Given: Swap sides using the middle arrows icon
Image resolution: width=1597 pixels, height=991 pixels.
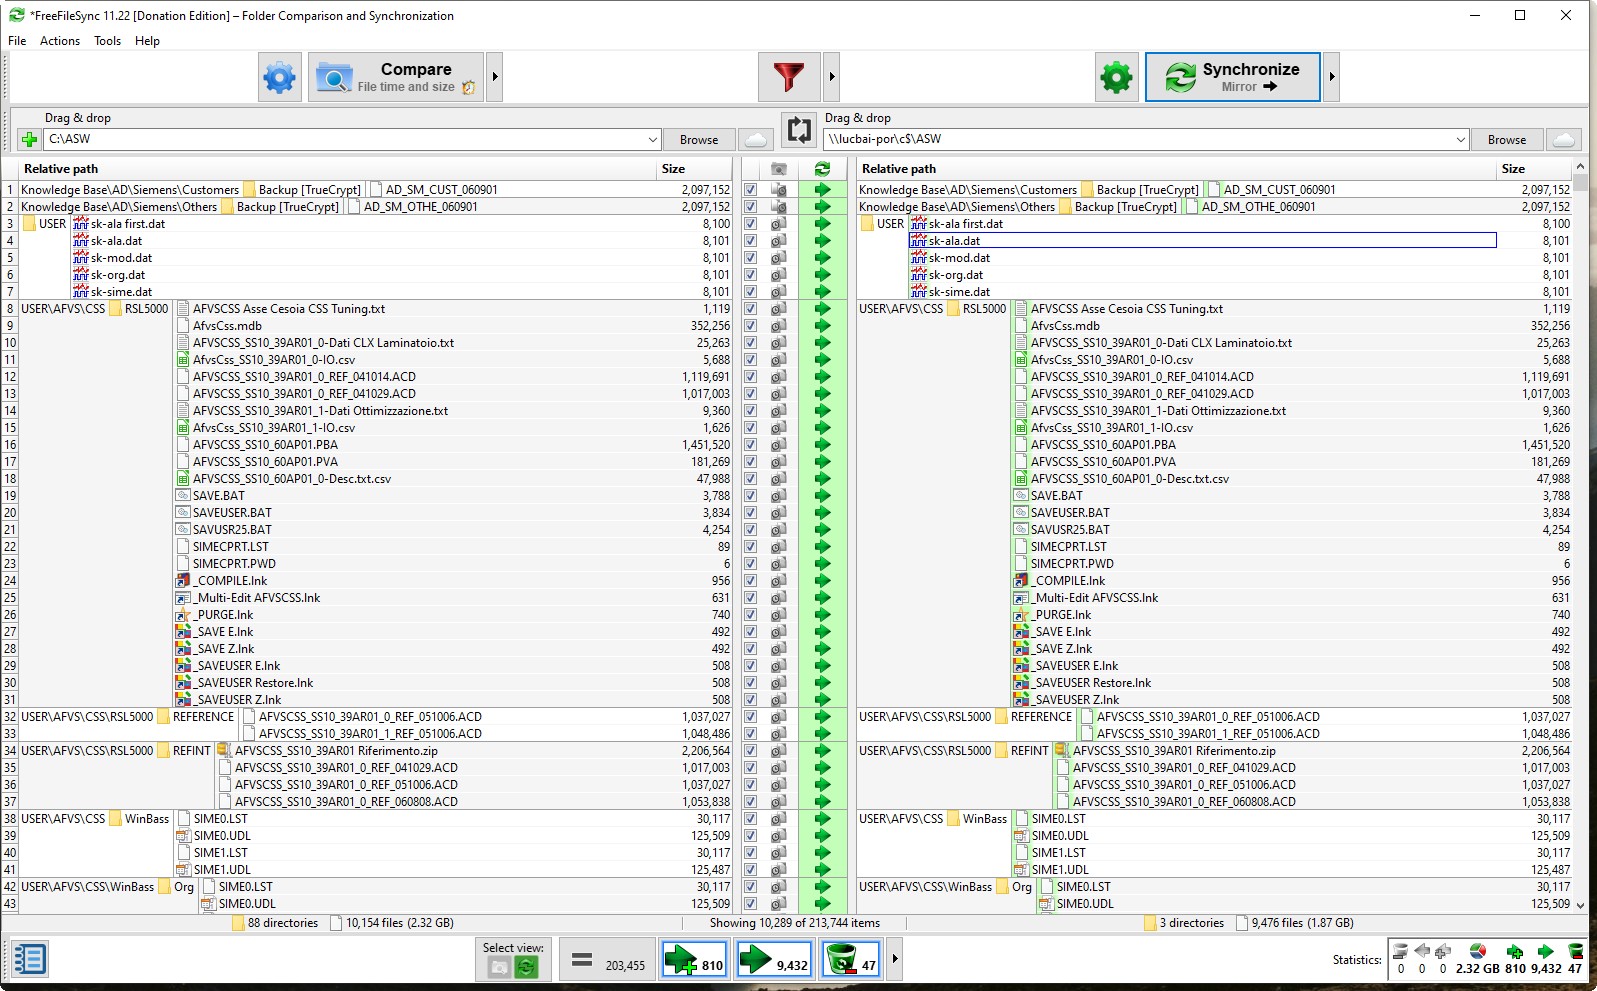Looking at the screenshot, I should [x=798, y=129].
